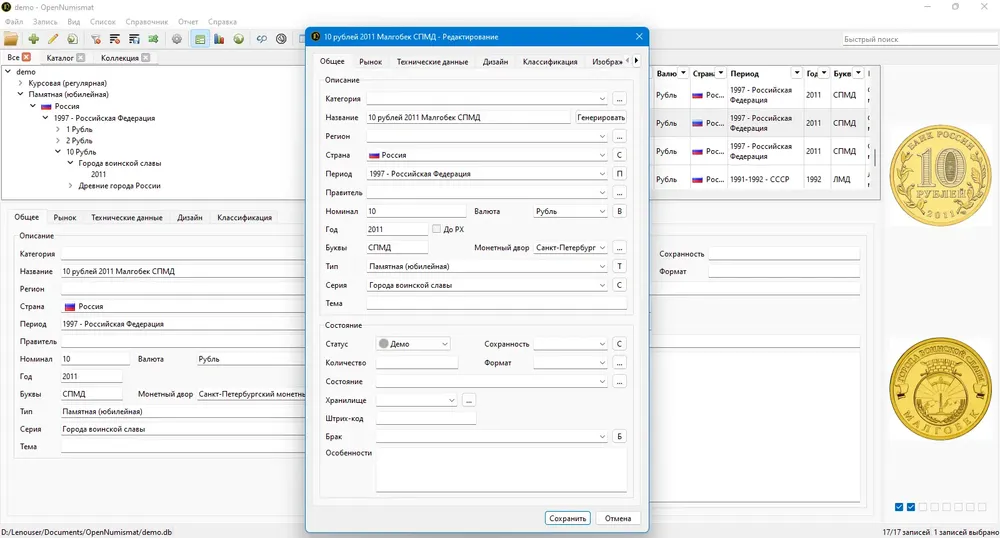Expand the Курсовая (регулярная) tree node
1000x538 pixels.
(x=20, y=83)
